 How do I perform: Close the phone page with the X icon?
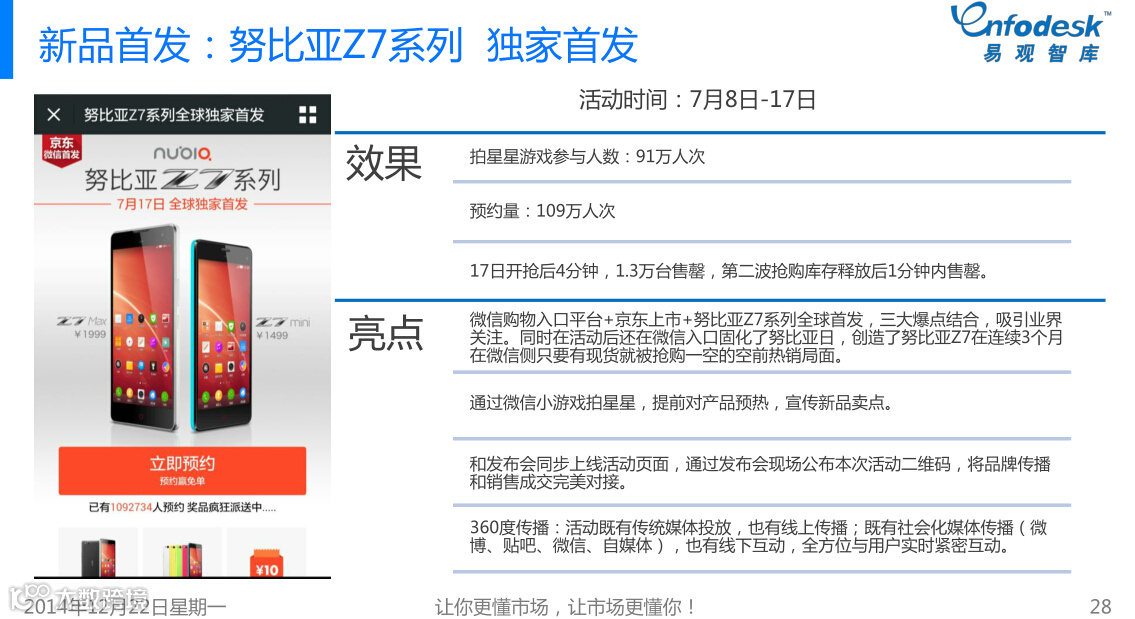[54, 114]
